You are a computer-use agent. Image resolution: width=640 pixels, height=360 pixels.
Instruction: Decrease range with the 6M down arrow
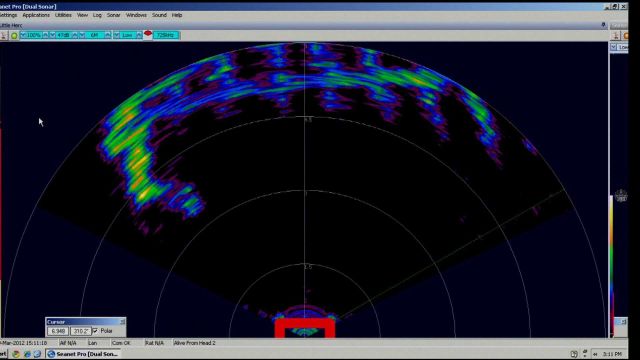(82, 36)
